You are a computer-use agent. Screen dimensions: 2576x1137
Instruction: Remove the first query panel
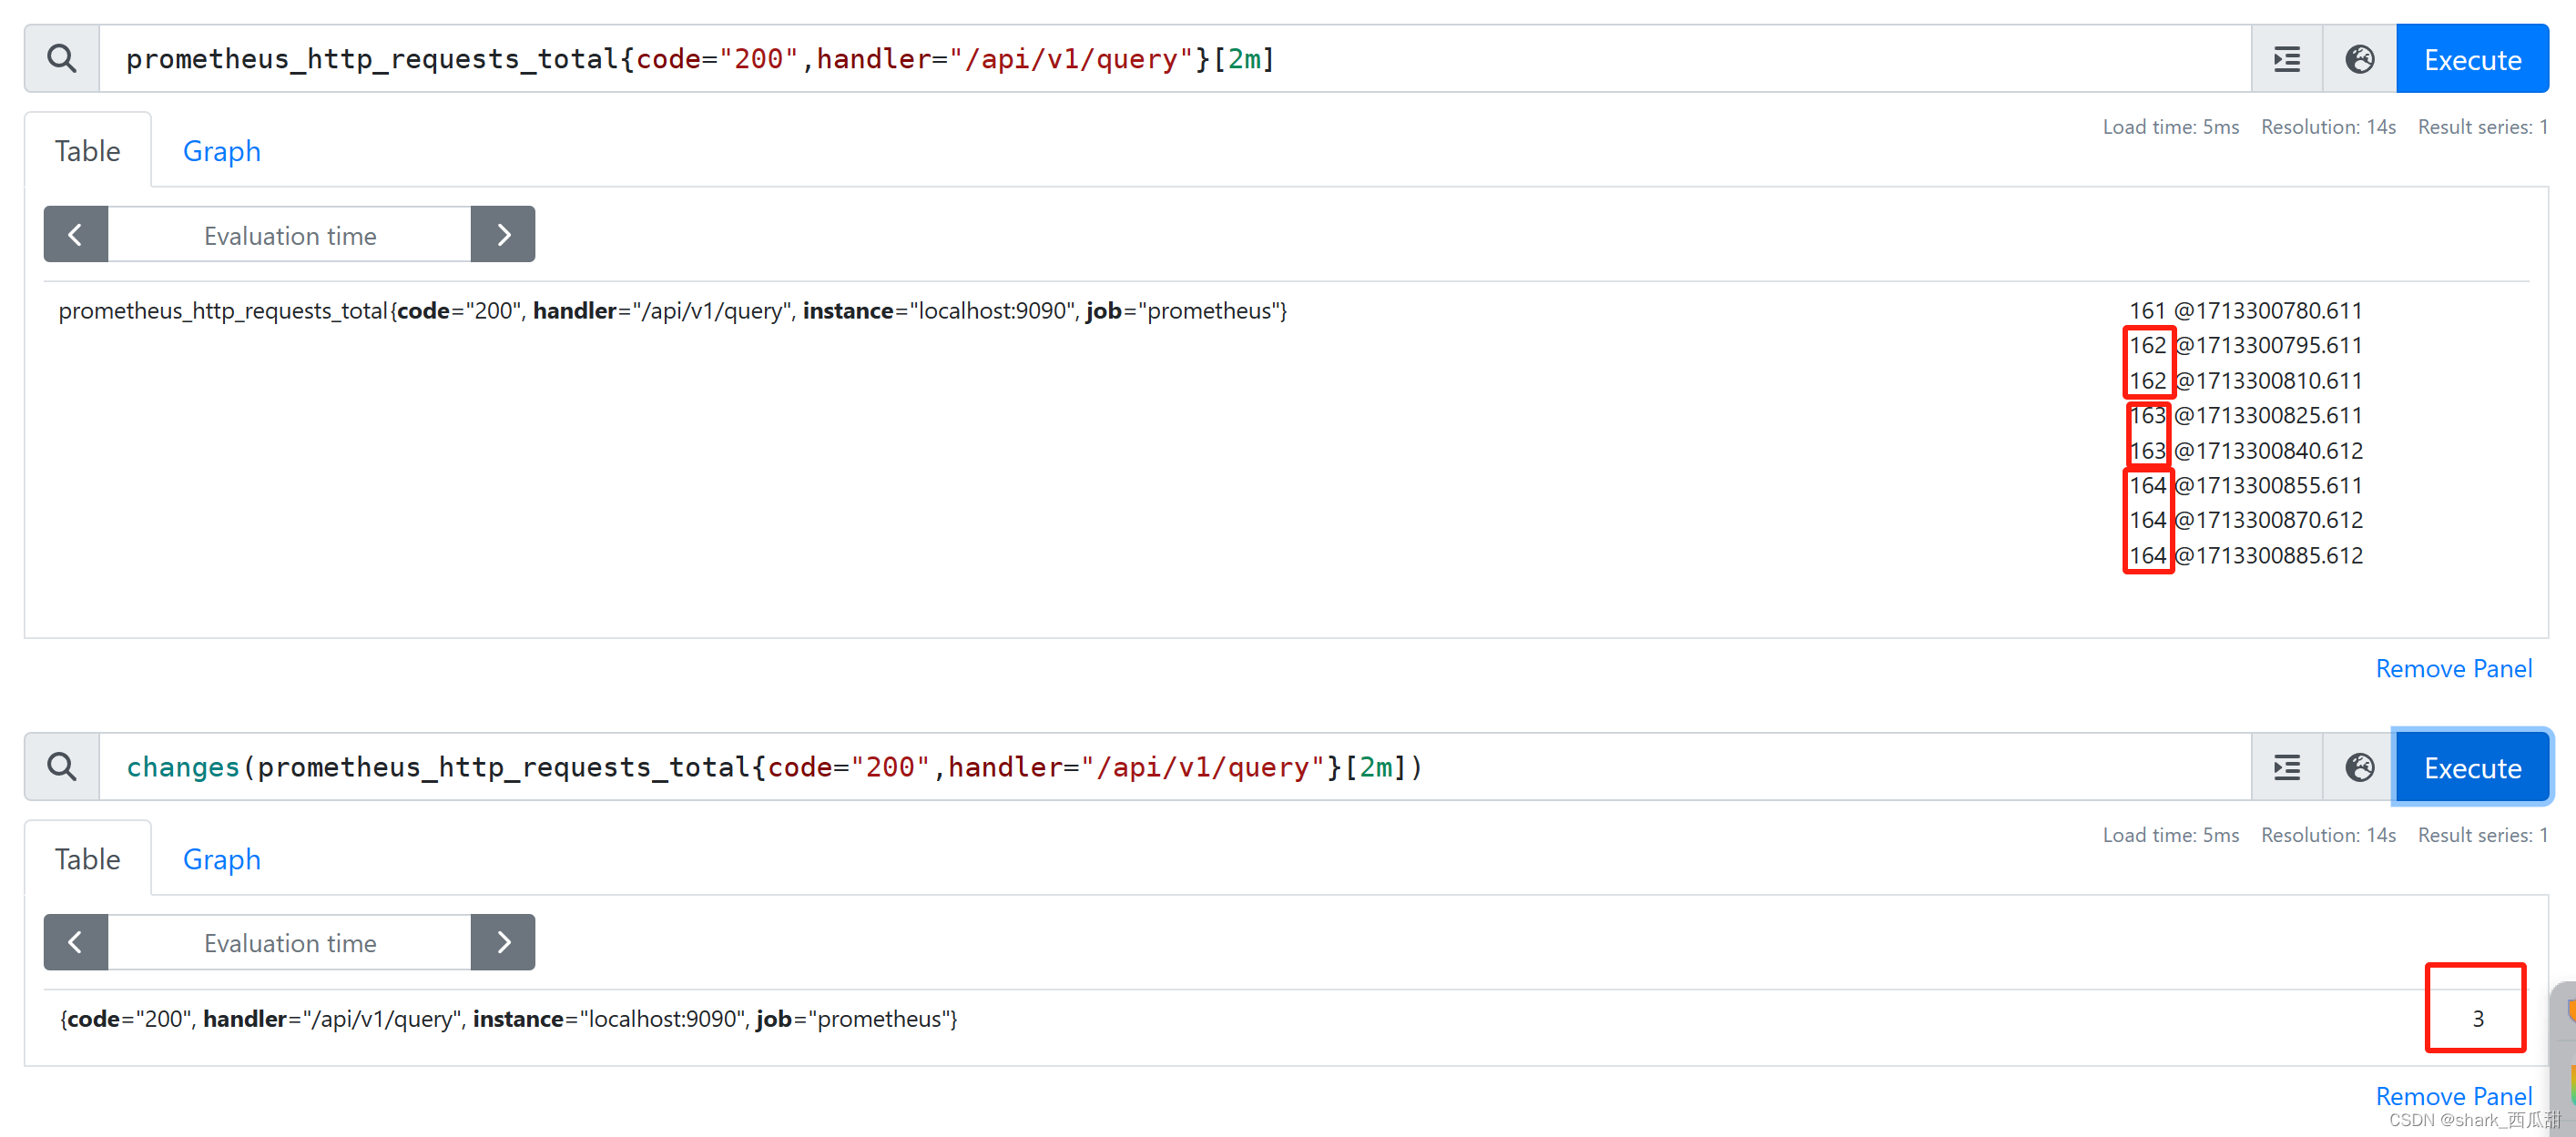2454,668
